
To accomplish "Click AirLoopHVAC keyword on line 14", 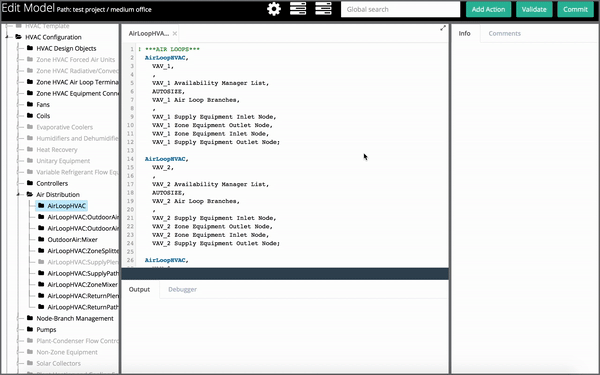I will pyautogui.click(x=165, y=159).
